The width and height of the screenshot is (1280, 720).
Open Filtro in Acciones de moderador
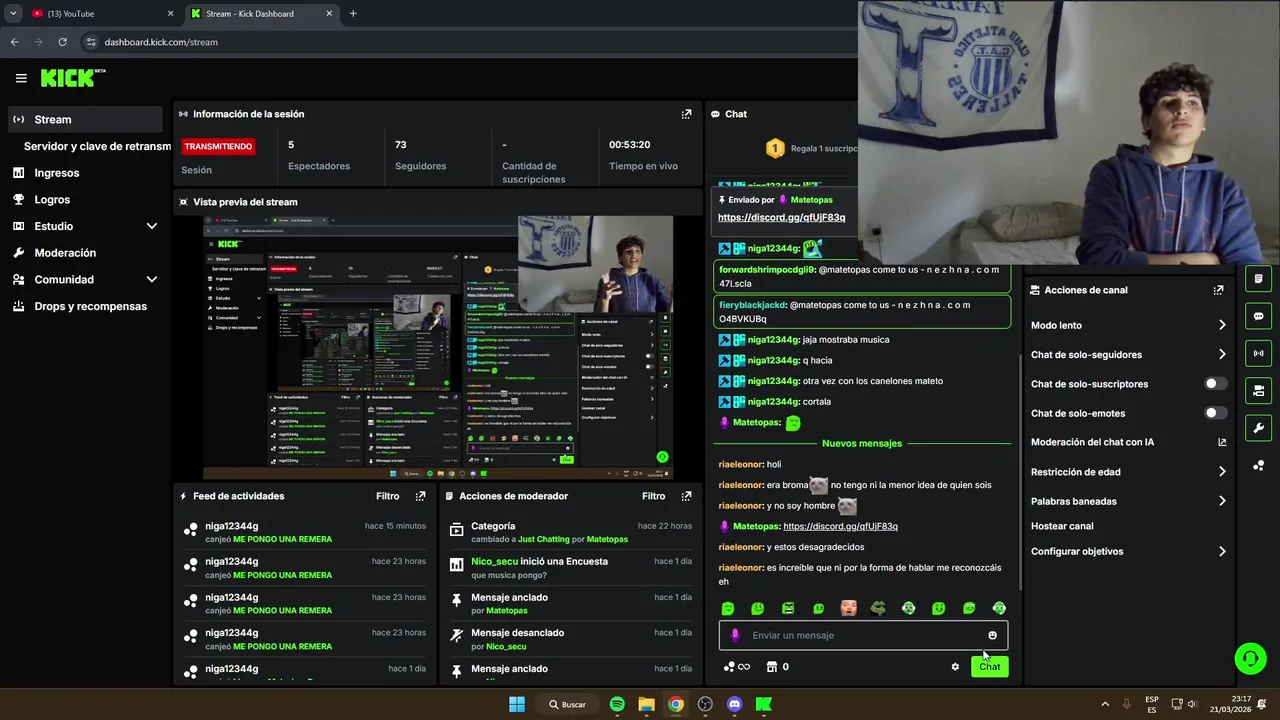[x=653, y=496]
